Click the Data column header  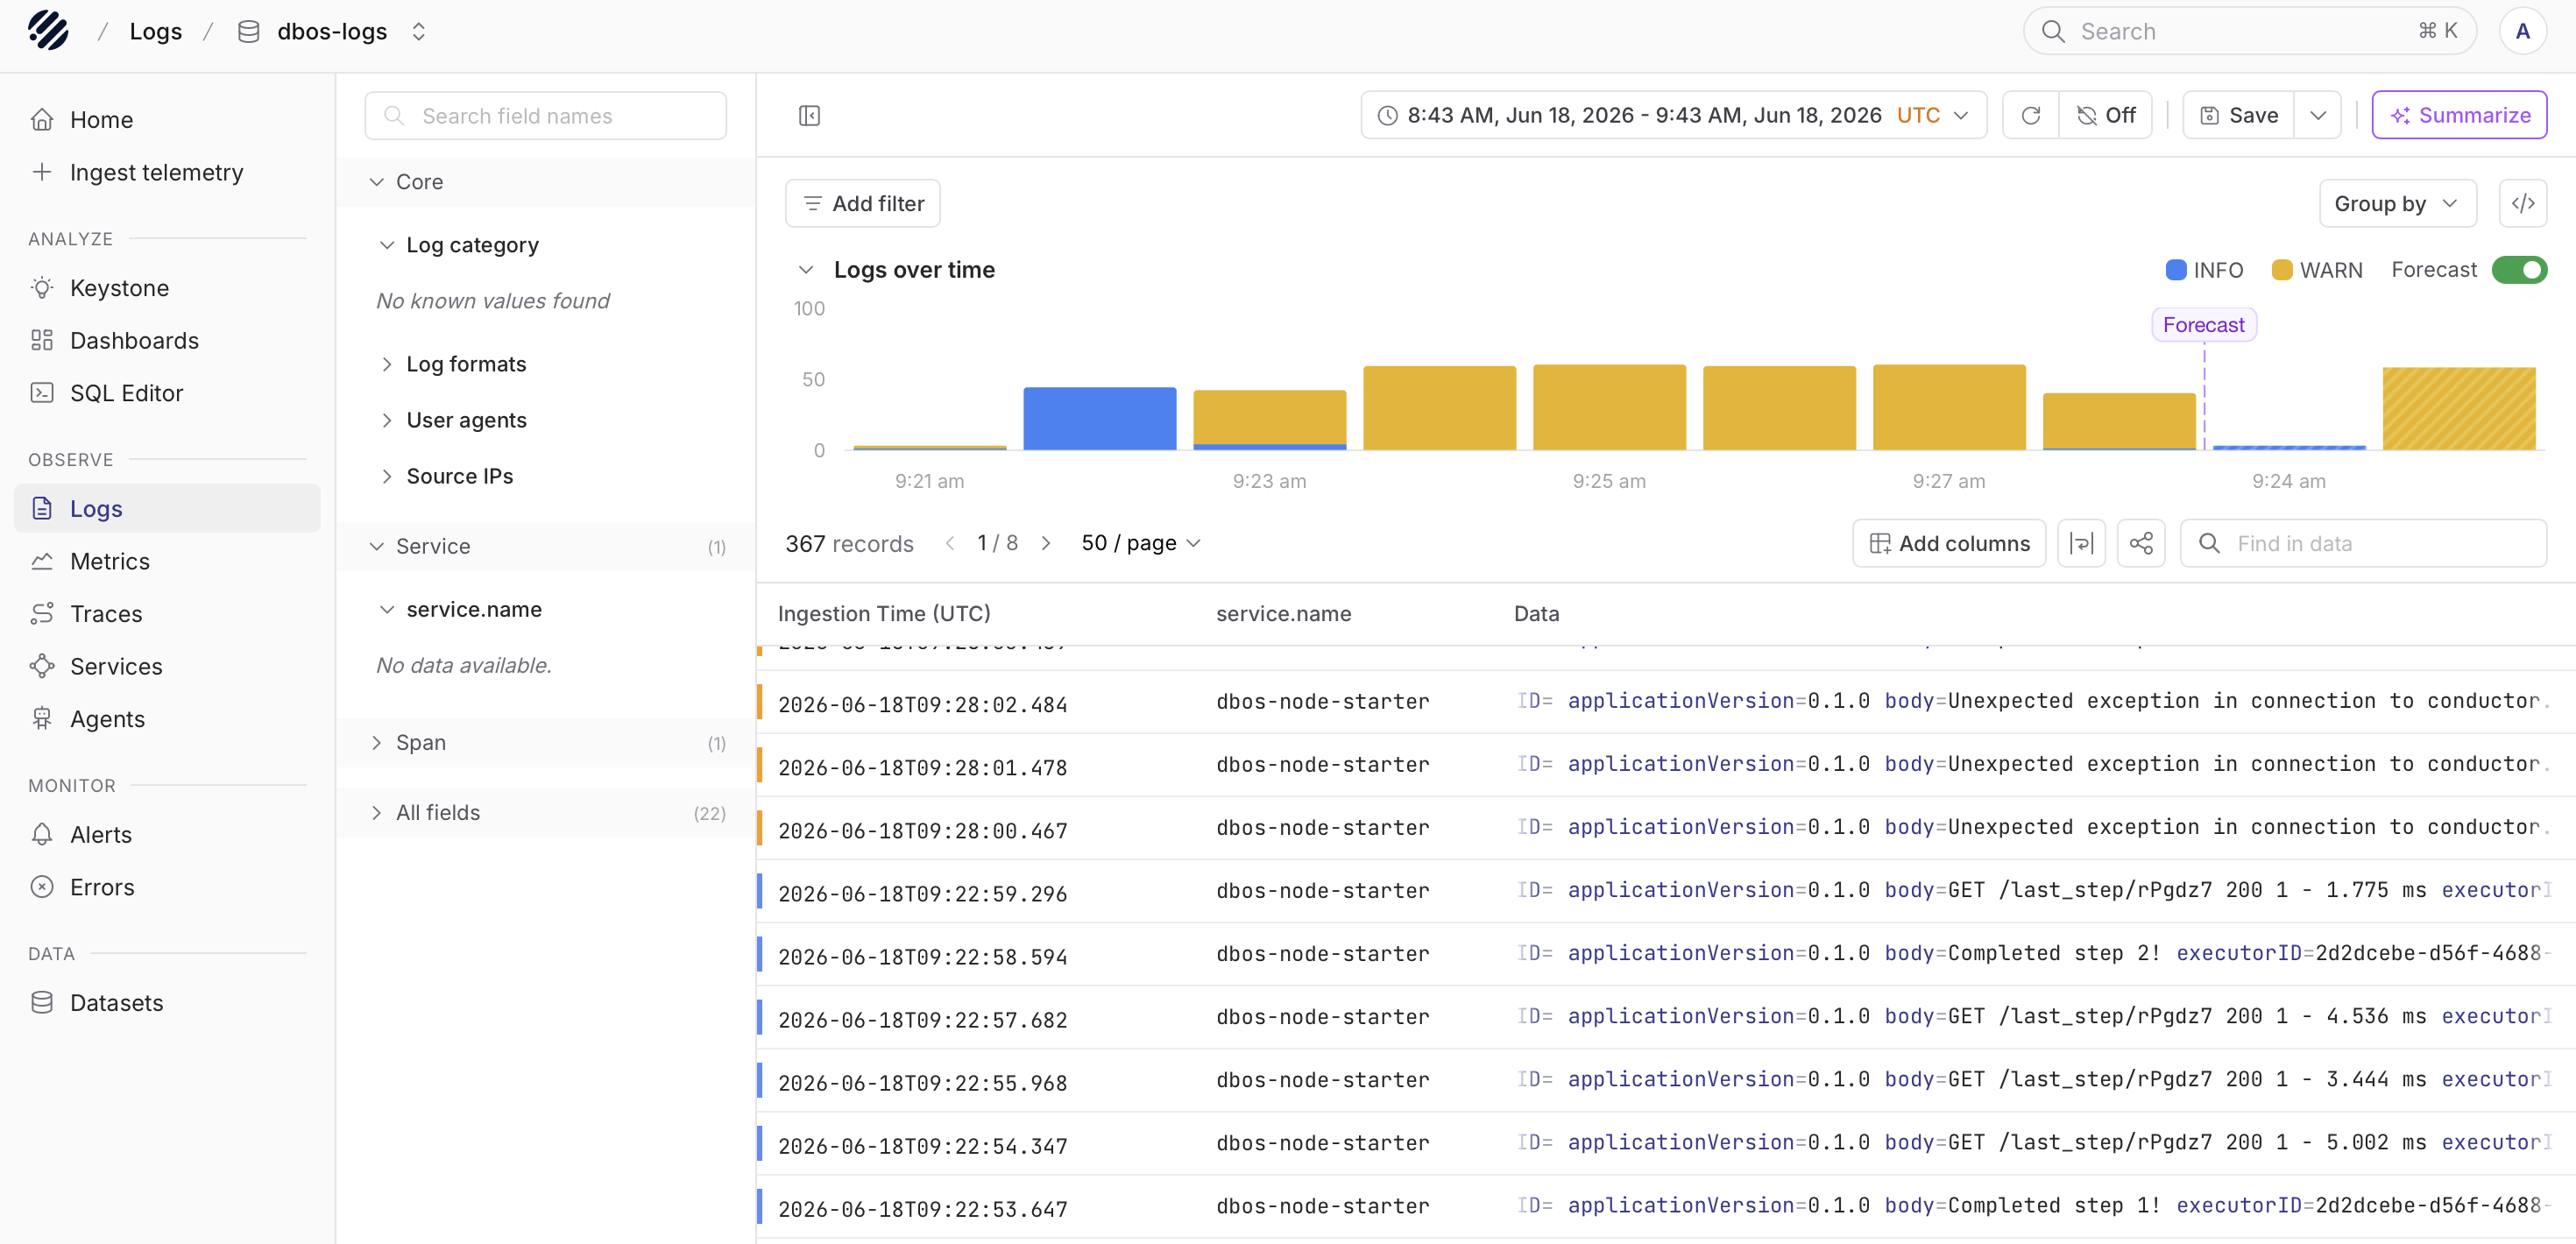point(1536,613)
